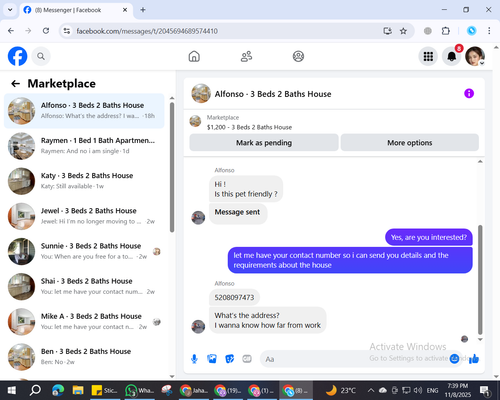The image size is (500, 400).
Task: View site information icon in address bar
Action: (67, 31)
